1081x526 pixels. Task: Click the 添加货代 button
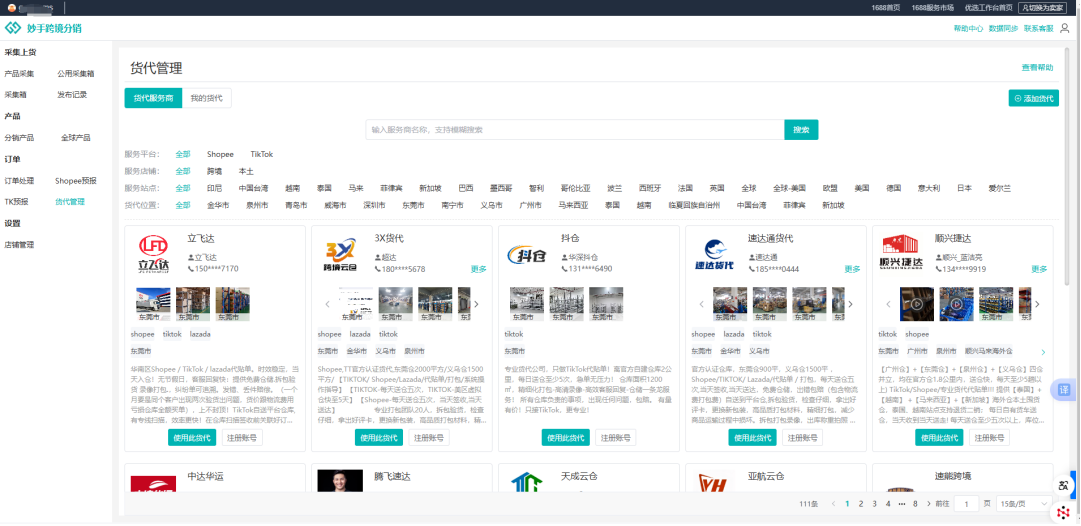(1033, 98)
